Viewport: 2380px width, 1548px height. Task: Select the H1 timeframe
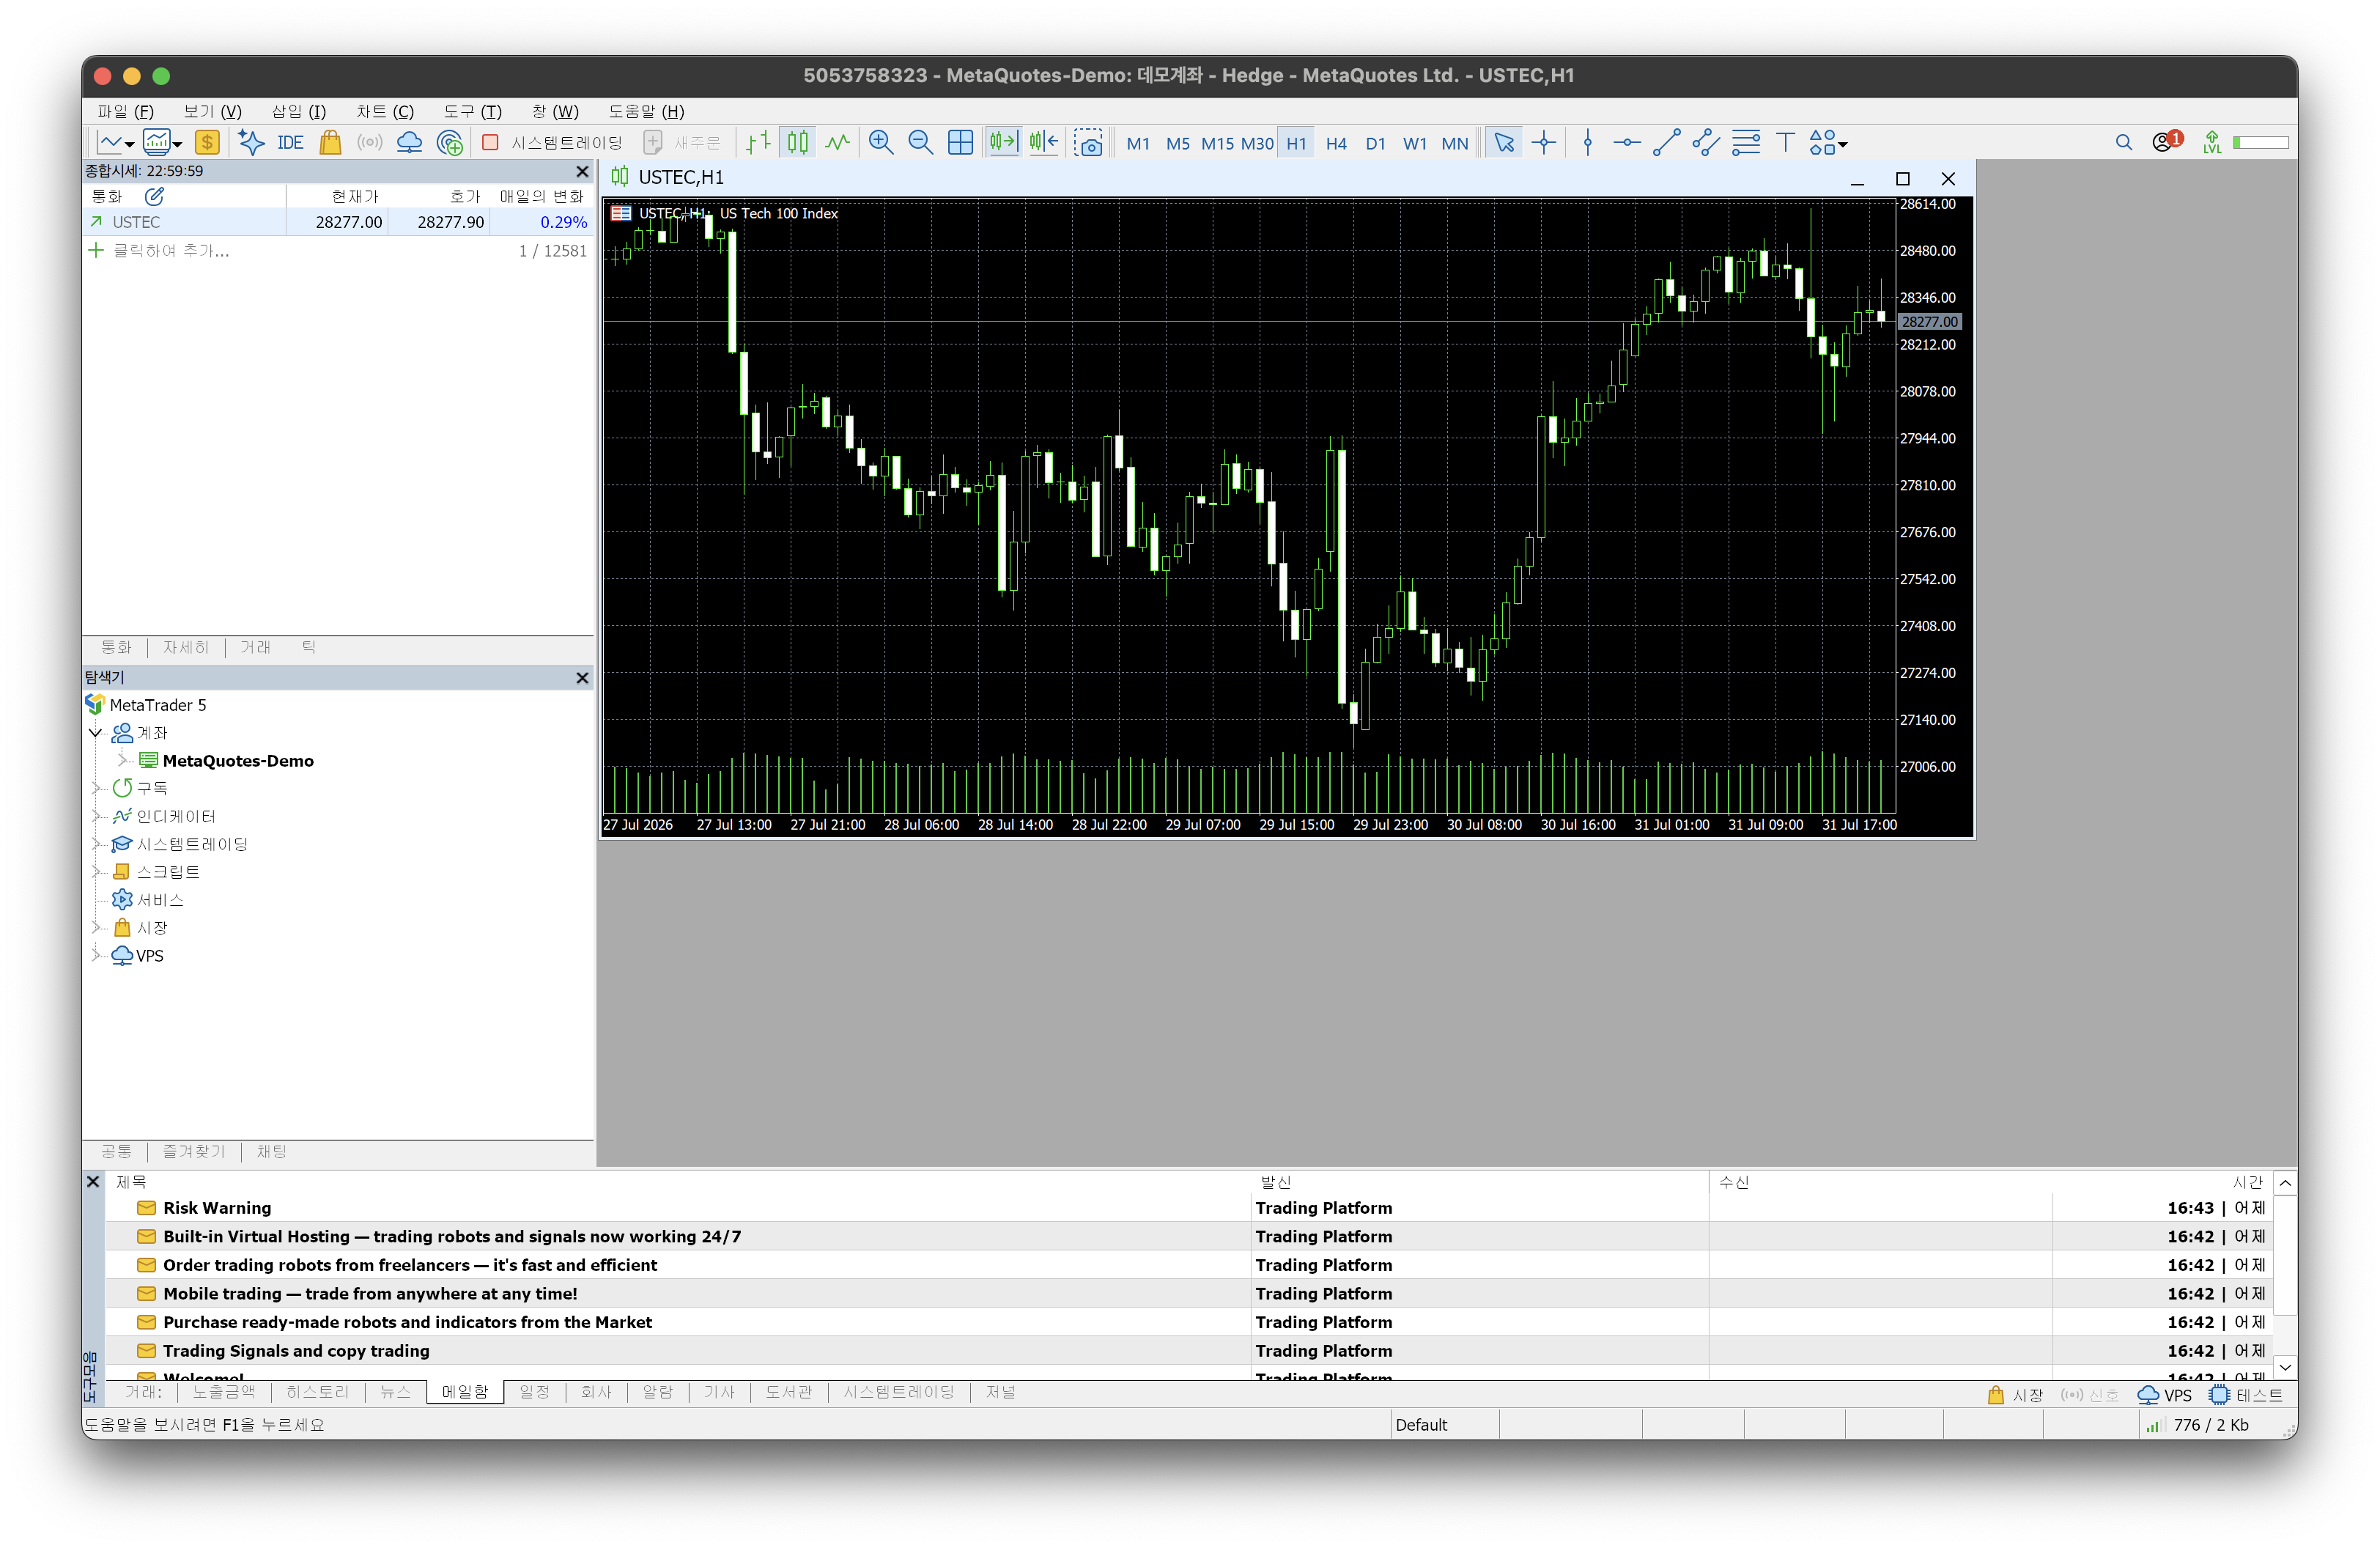click(1296, 144)
